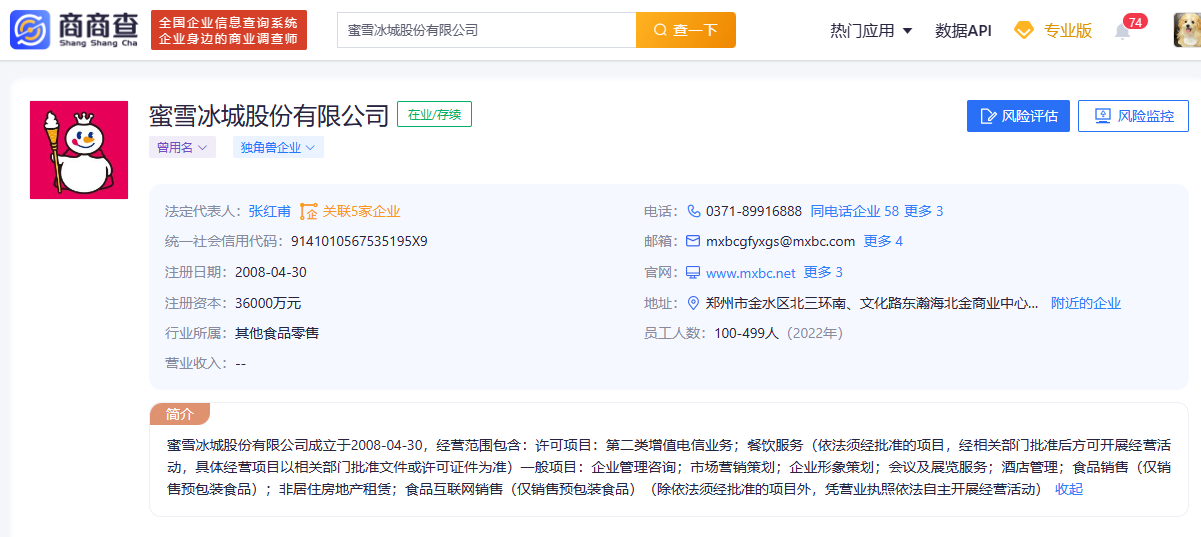Click the company title 蜜雪冰城股份有限公司
The width and height of the screenshot is (1201, 537).
tap(269, 116)
